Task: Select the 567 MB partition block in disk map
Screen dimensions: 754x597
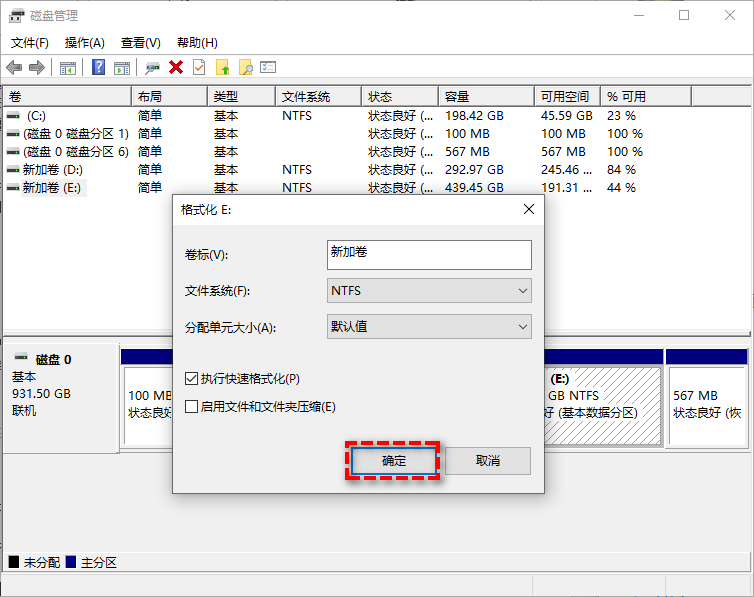Action: pyautogui.click(x=707, y=406)
